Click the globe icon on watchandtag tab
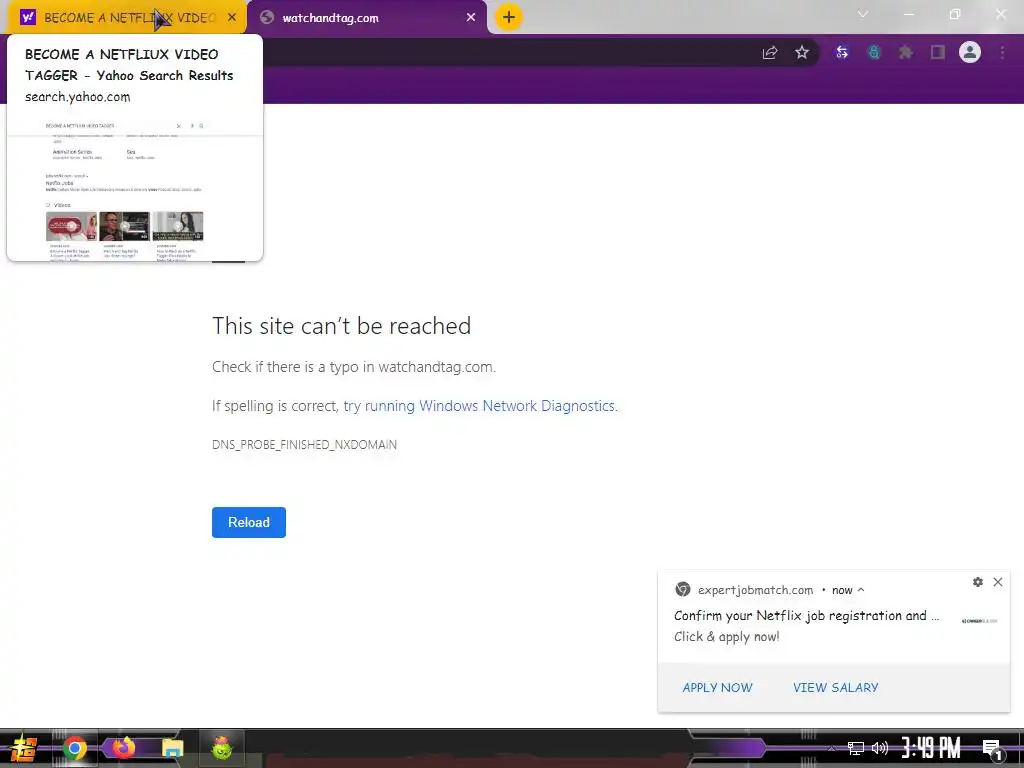This screenshot has width=1024, height=768. [266, 18]
